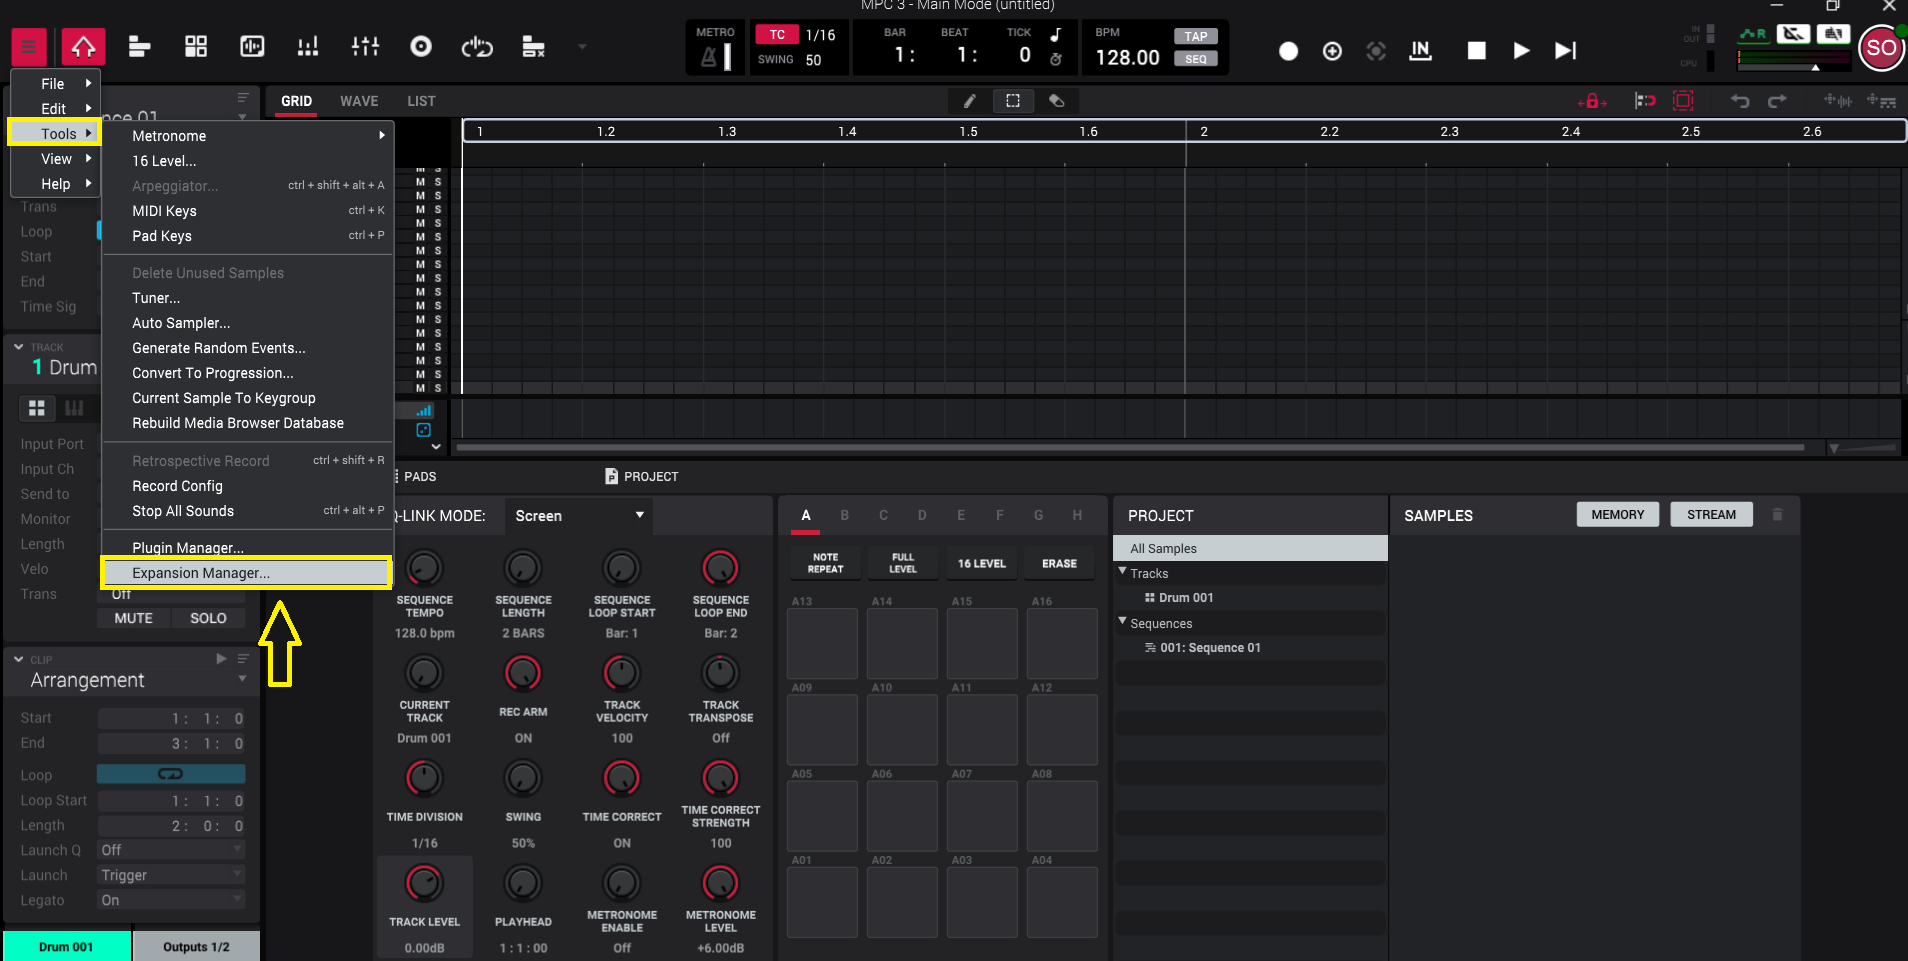Select the eraser tool
Image resolution: width=1908 pixels, height=961 pixels.
[1057, 101]
